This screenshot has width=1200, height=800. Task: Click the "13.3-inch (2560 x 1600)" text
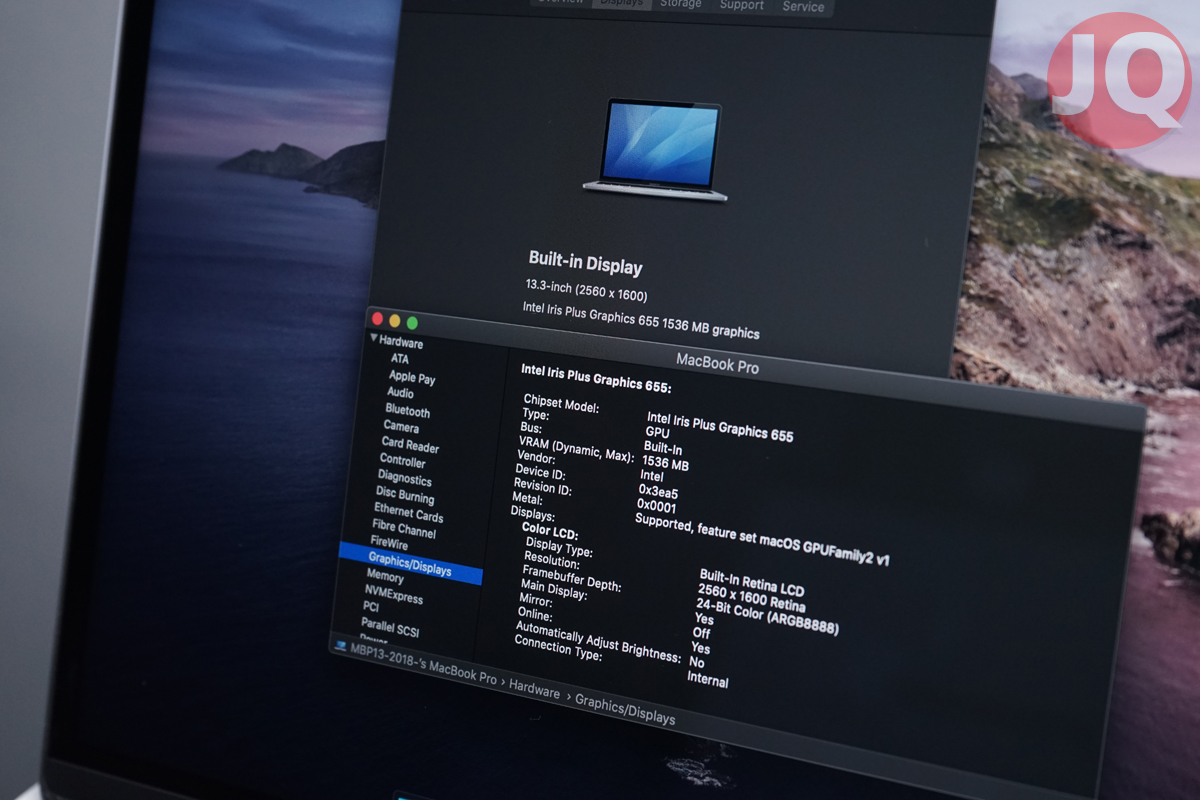pyautogui.click(x=587, y=292)
